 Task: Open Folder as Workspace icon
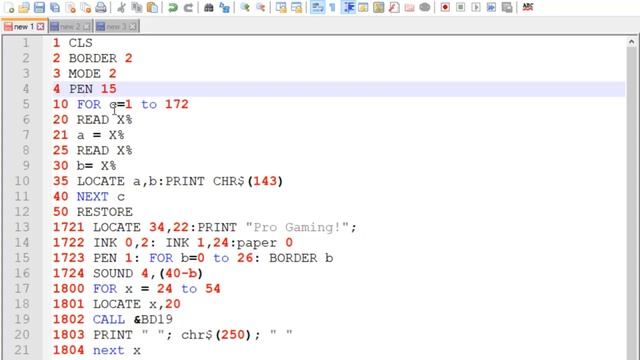pyautogui.click(x=409, y=7)
